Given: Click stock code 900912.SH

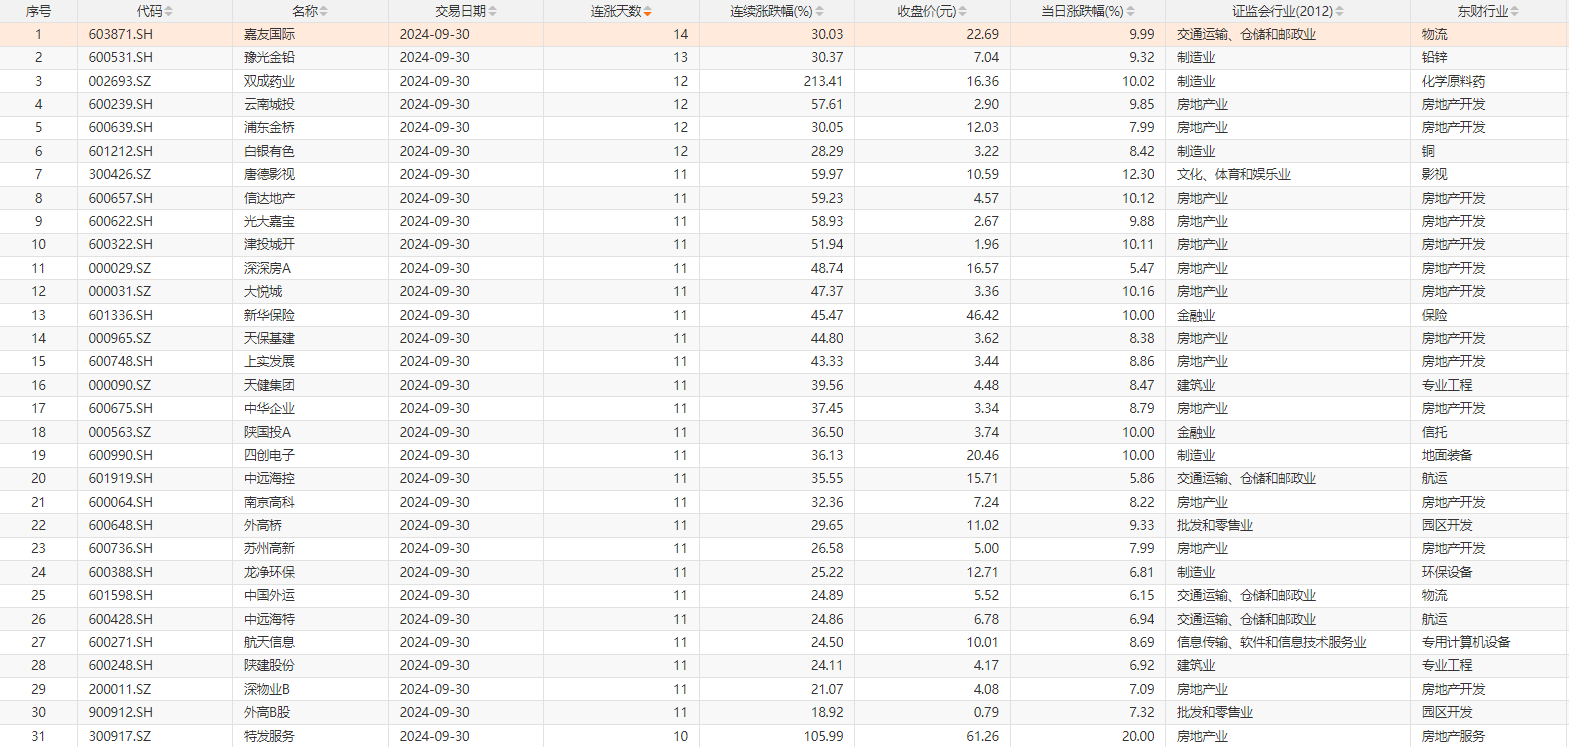Looking at the screenshot, I should [121, 712].
